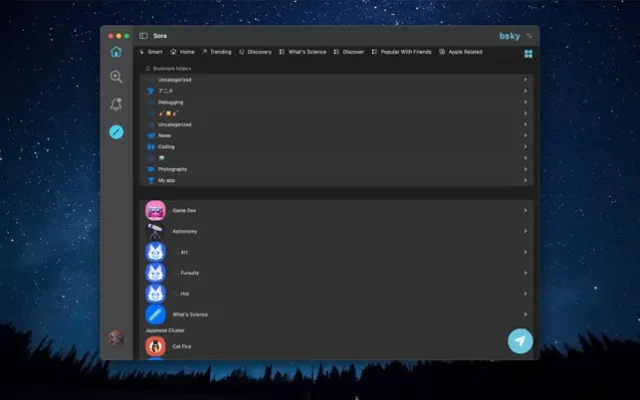This screenshot has width=640, height=400.
Task: Click the guitar emoji folder name
Action: click(168, 113)
